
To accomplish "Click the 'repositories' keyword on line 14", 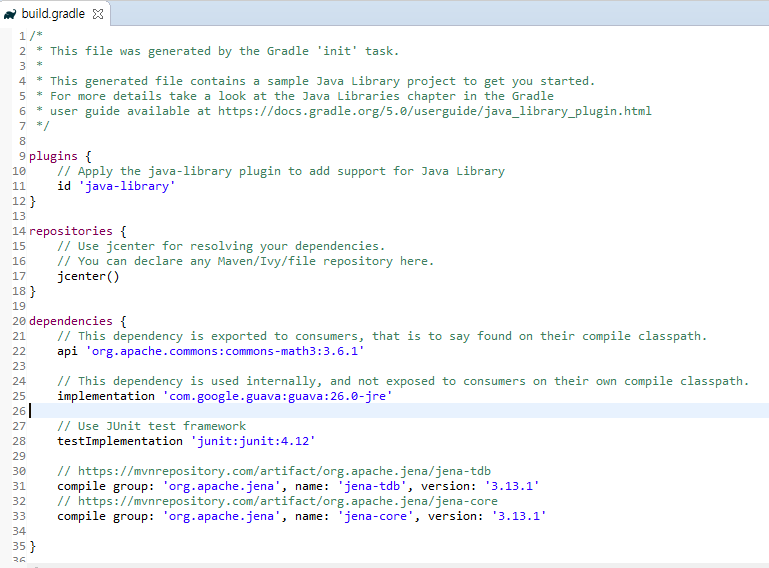I will pos(71,231).
